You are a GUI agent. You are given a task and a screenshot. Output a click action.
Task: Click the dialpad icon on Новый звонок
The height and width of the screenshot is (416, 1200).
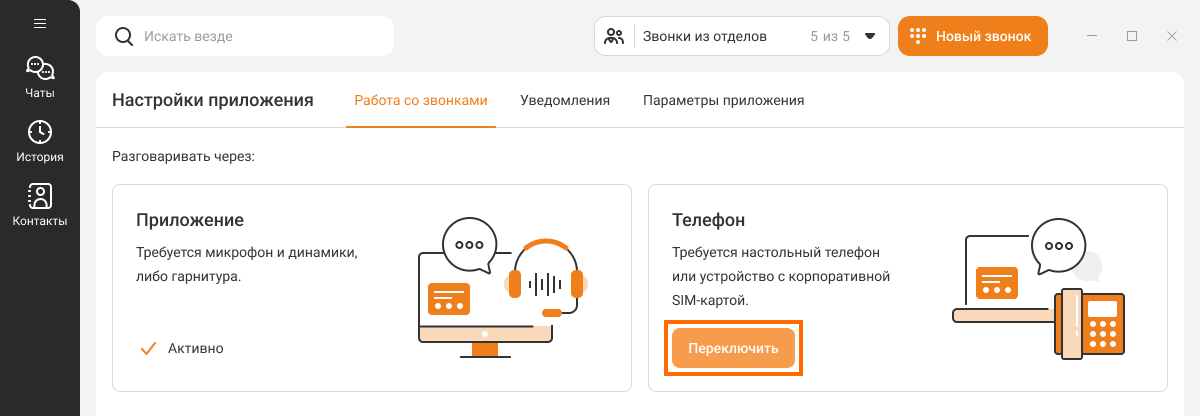tap(917, 36)
